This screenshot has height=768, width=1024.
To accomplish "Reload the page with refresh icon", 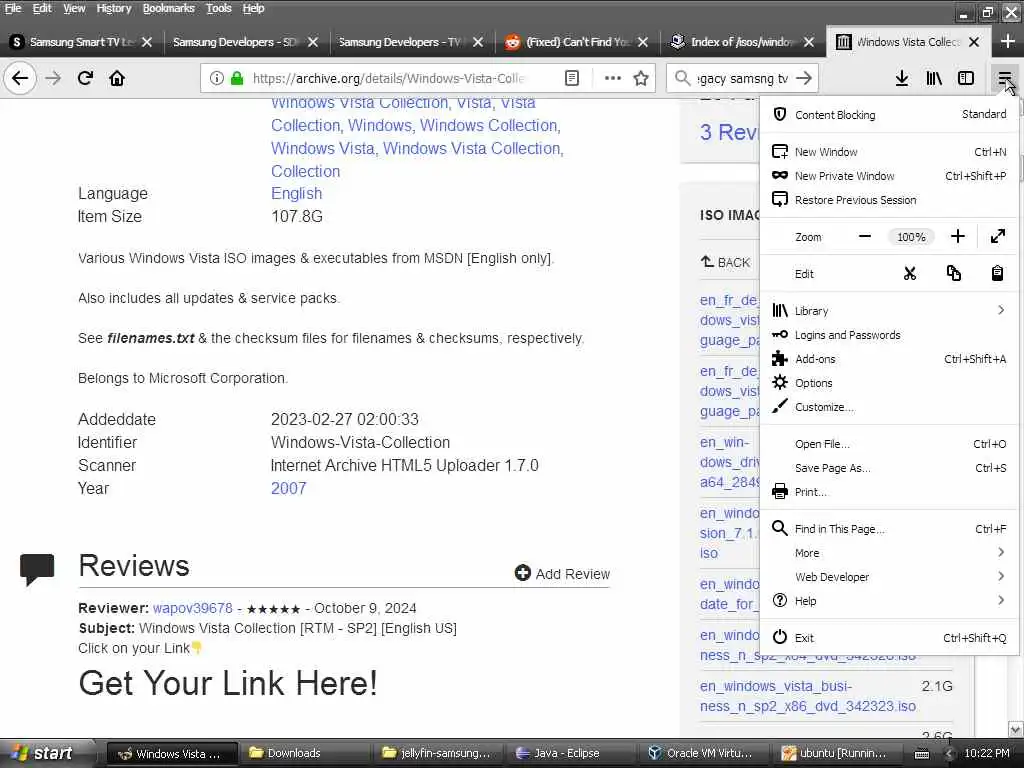I will 85,78.
